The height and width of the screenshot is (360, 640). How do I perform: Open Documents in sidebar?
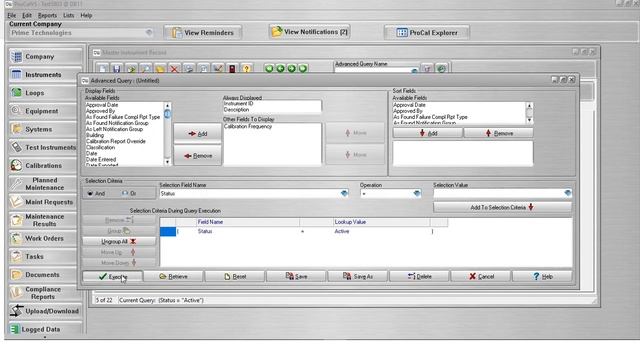coord(45,274)
